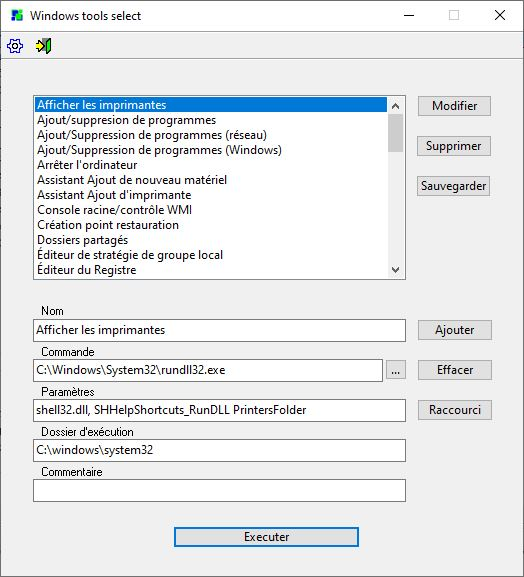524x577 pixels.
Task: Run the tool with Executer button
Action: pos(266,537)
